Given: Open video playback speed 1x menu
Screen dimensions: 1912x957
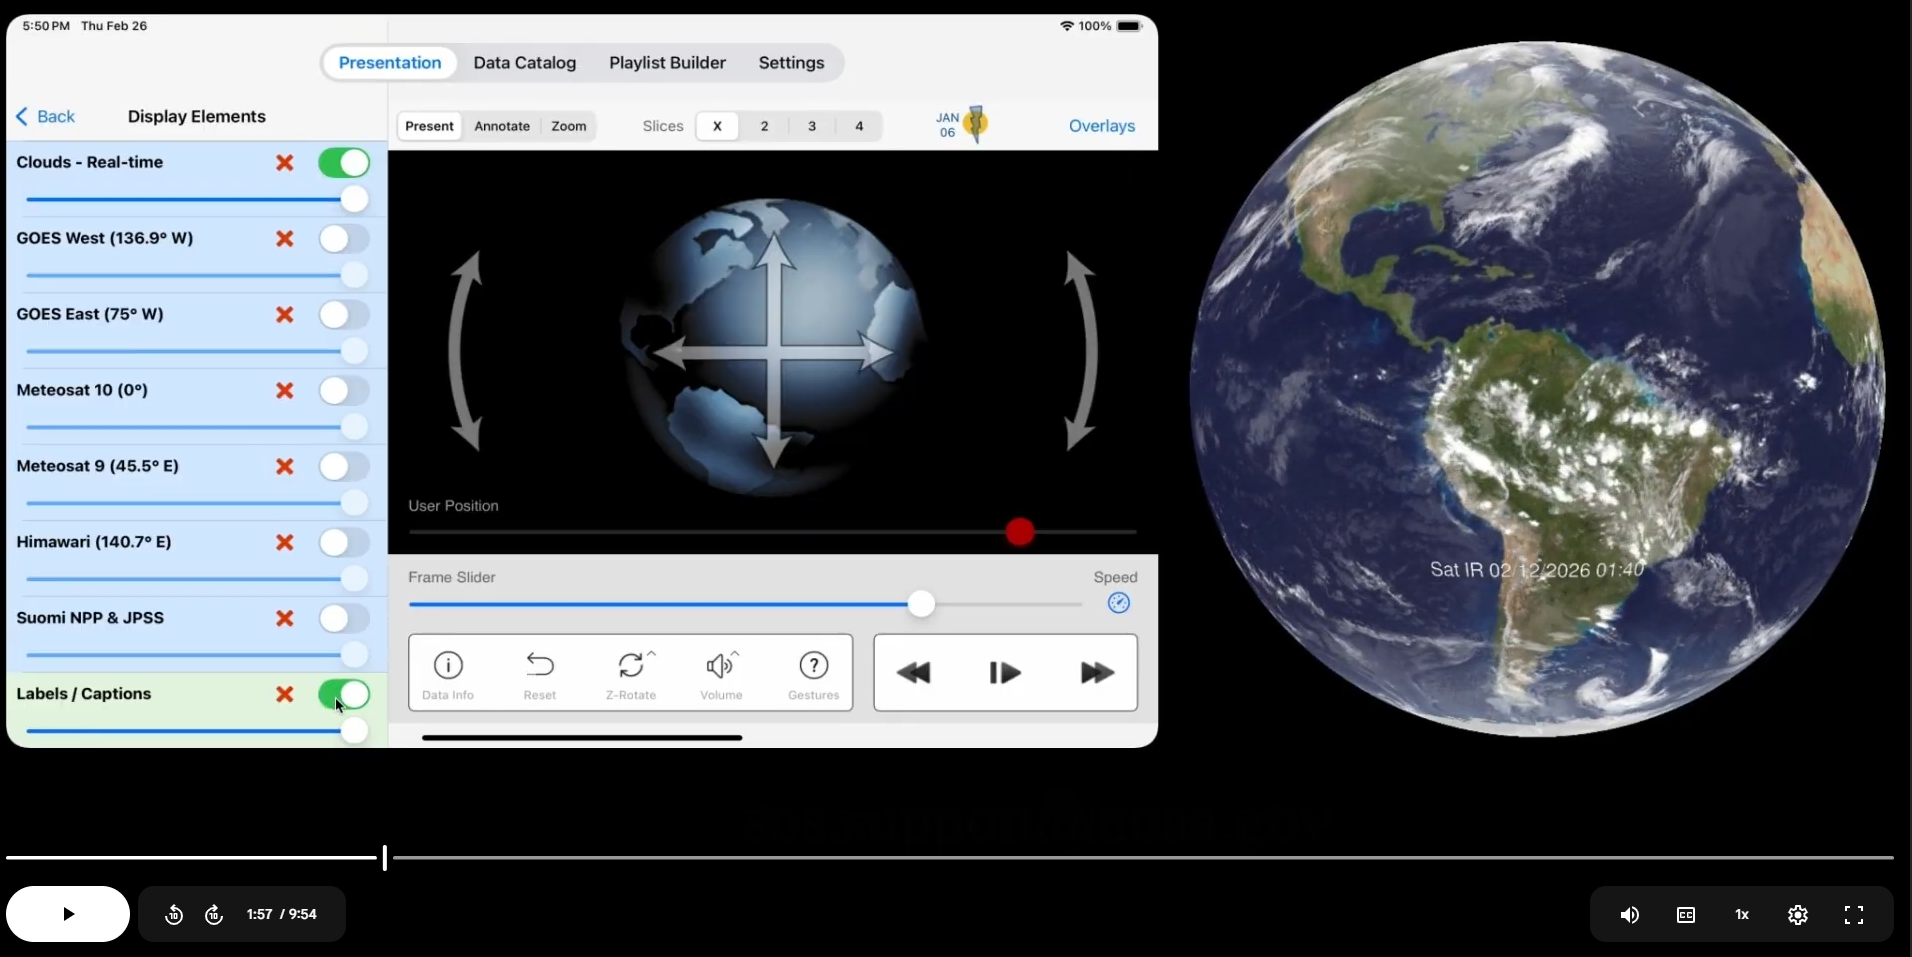Looking at the screenshot, I should pyautogui.click(x=1742, y=914).
